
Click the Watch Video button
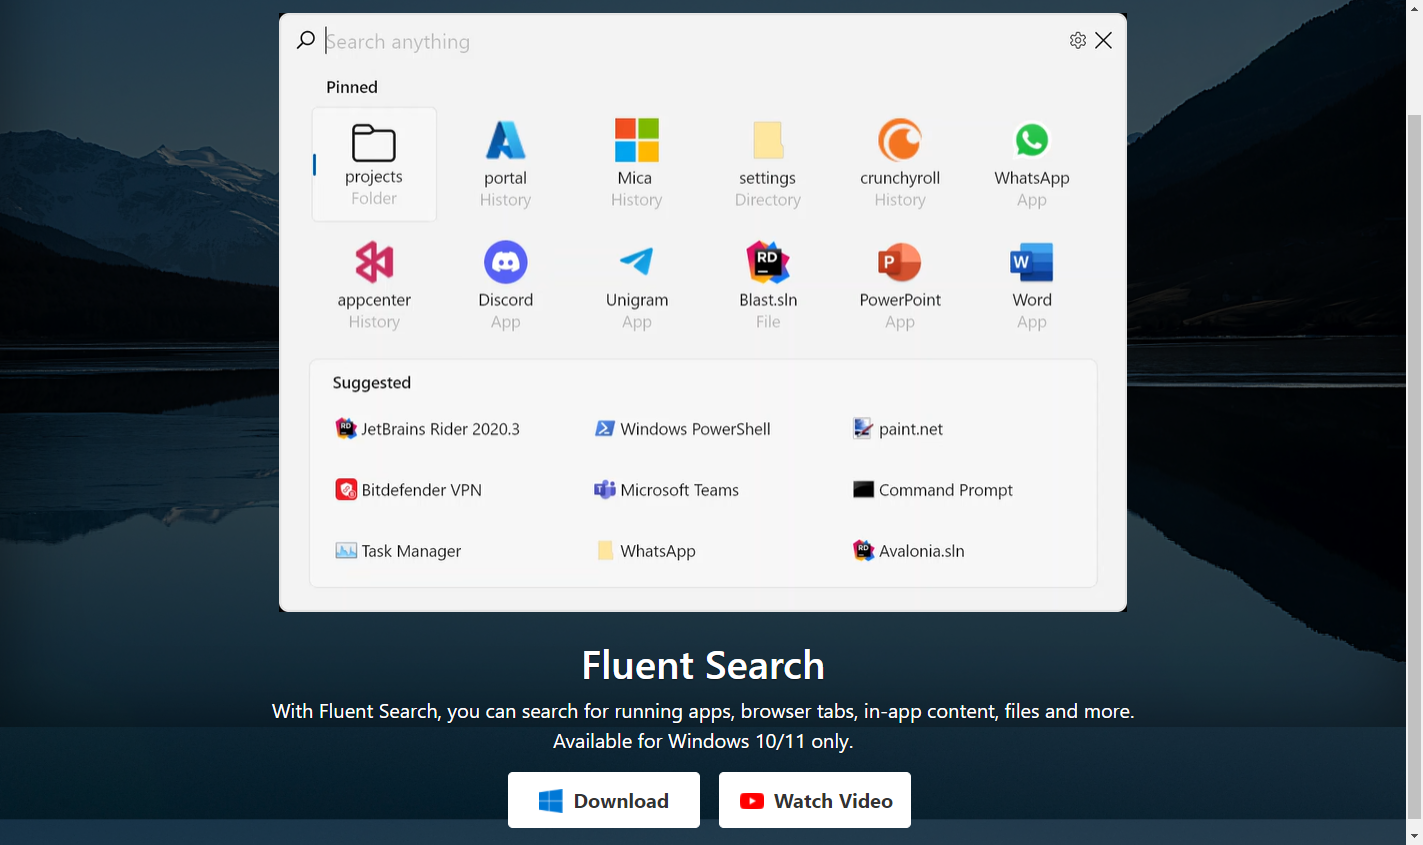pyautogui.click(x=815, y=800)
